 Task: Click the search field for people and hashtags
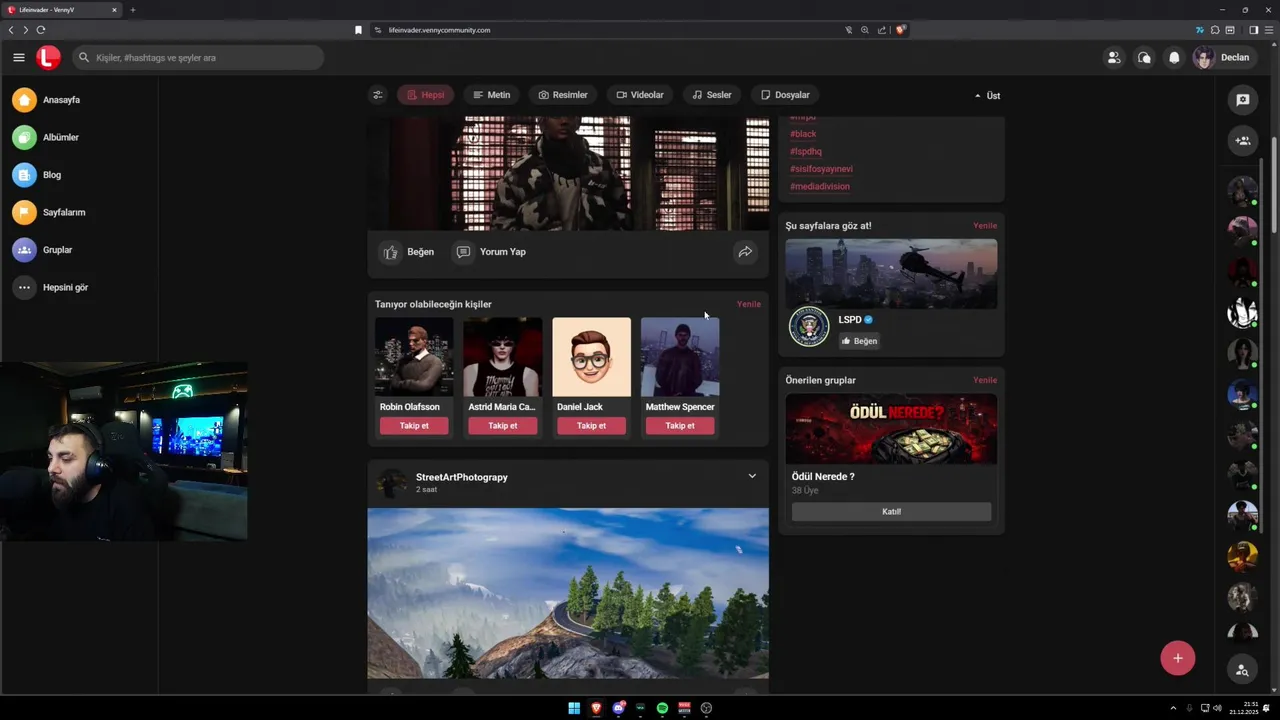(x=198, y=57)
